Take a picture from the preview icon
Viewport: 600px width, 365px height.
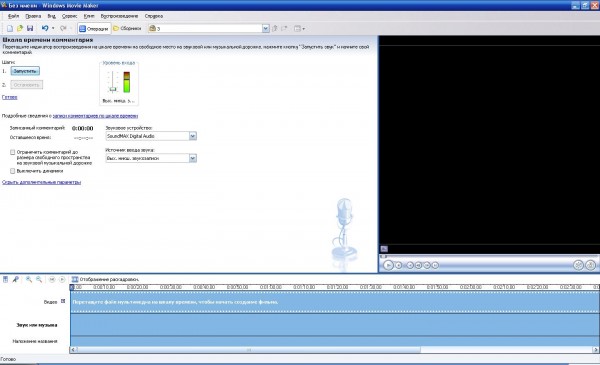click(590, 265)
